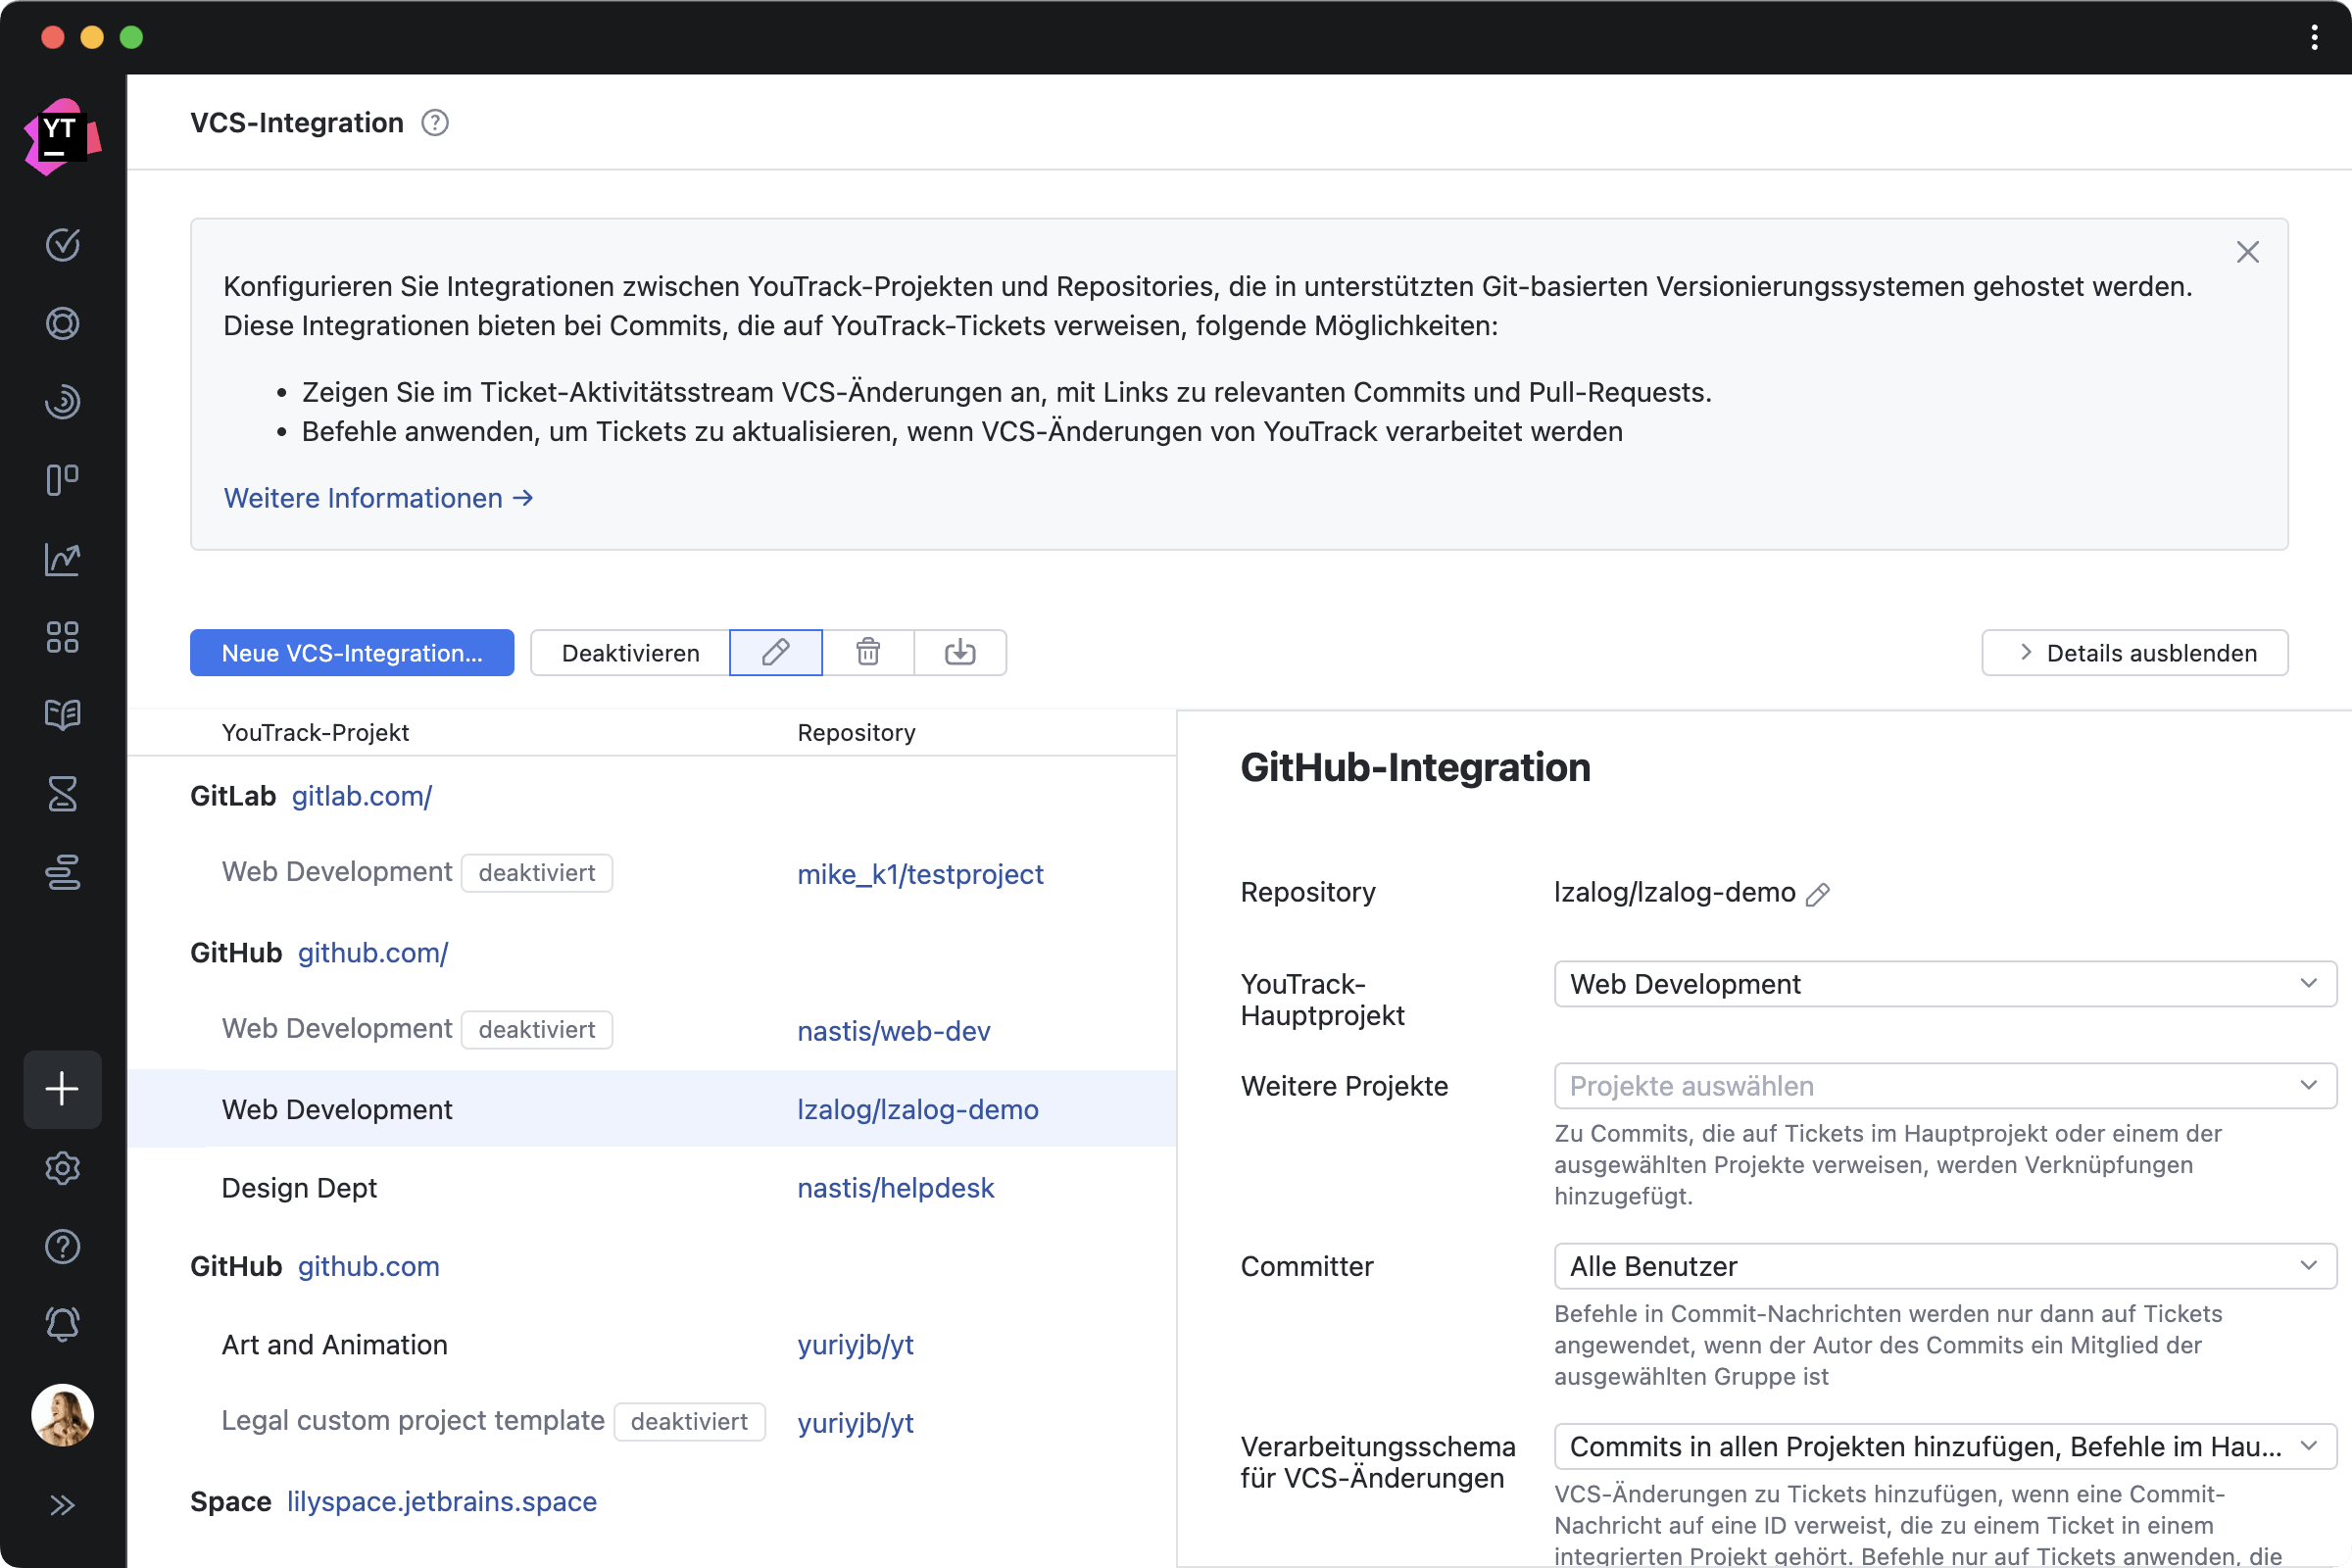Close the information banner
This screenshot has width=2352, height=1568.
point(2247,252)
